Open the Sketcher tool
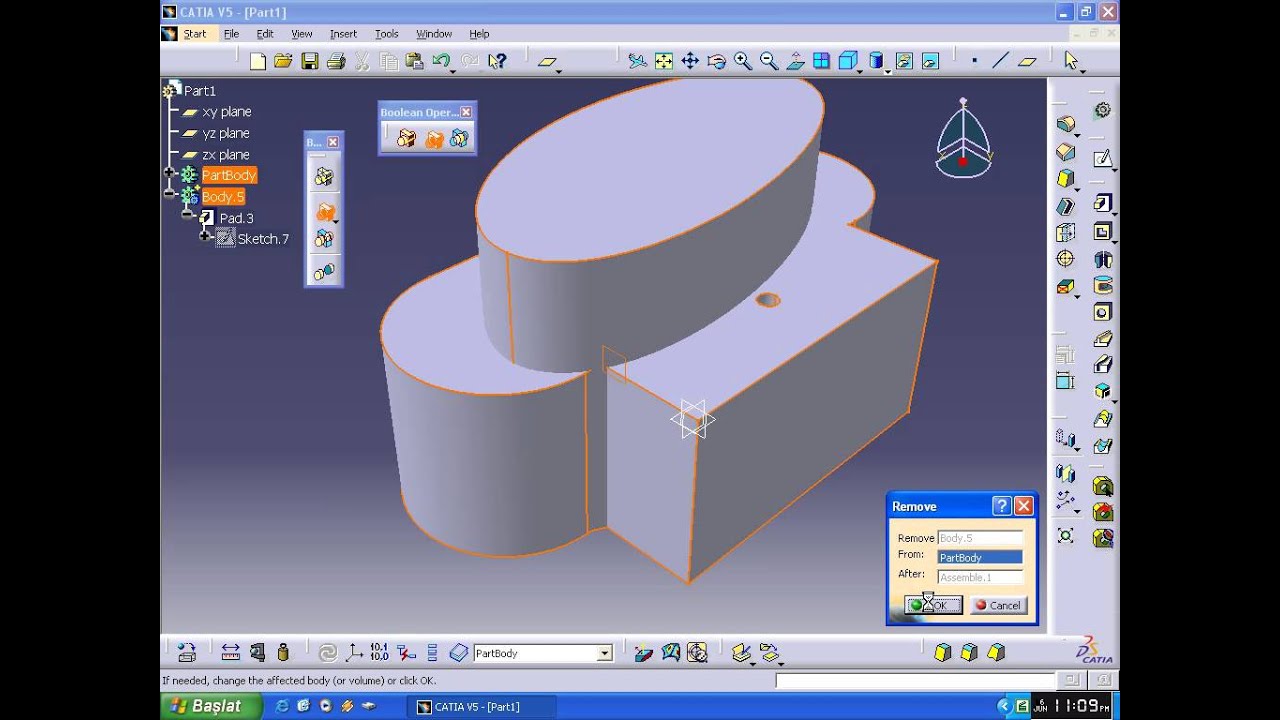1280x720 pixels. (x=1102, y=160)
